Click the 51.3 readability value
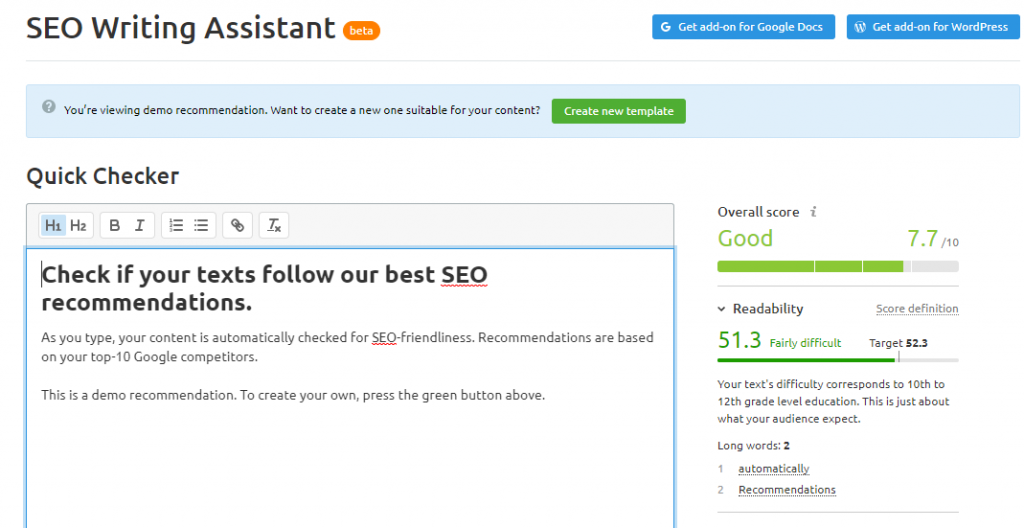Screen dimensions: 1024x528 point(739,340)
